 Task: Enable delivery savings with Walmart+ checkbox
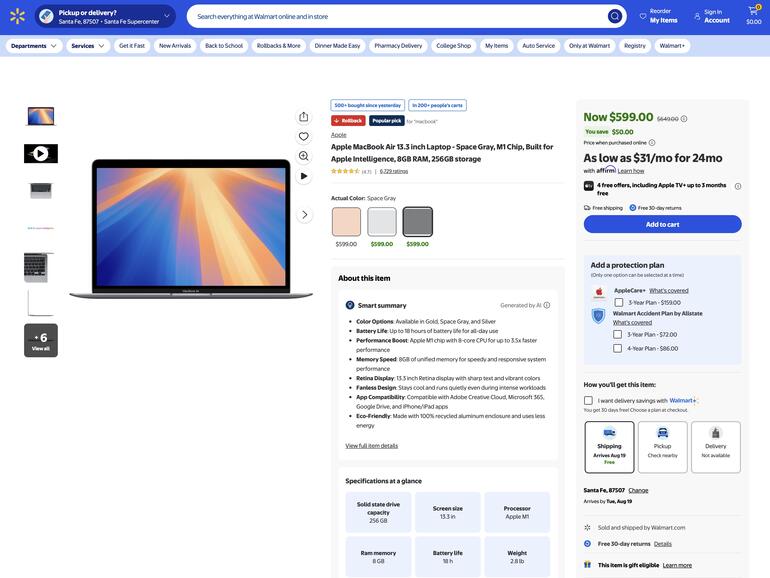(588, 401)
